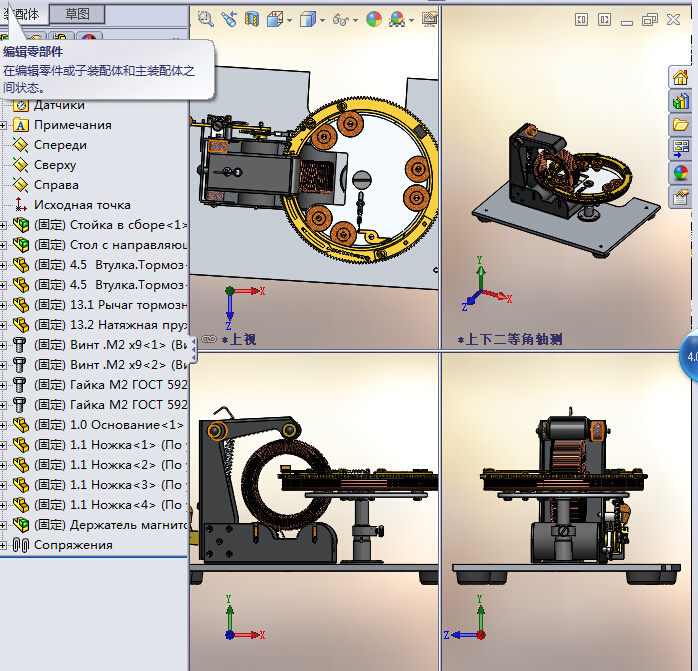Viewport: 698px width, 671px height.
Task: Select the Справа plane icon
Action: (x=20, y=185)
